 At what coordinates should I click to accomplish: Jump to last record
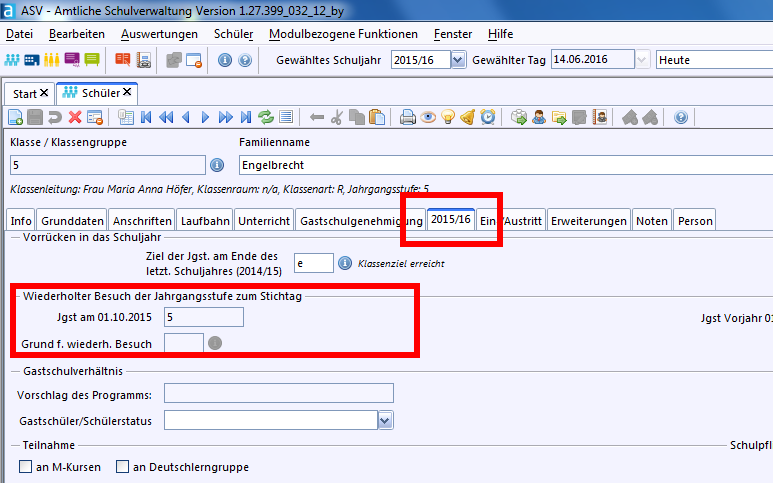[246, 117]
